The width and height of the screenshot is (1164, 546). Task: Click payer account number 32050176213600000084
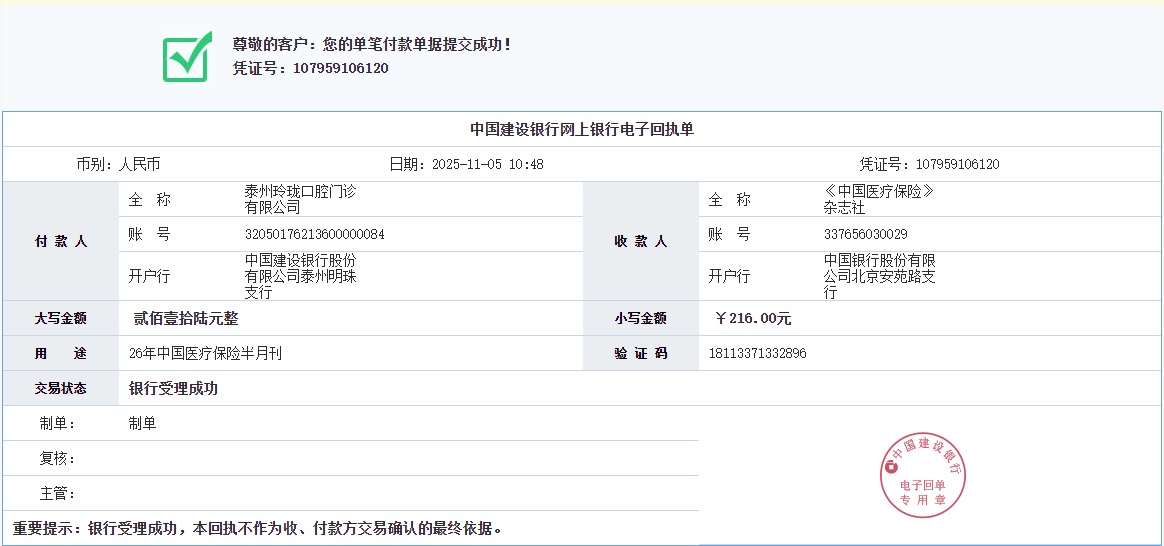[x=314, y=234]
